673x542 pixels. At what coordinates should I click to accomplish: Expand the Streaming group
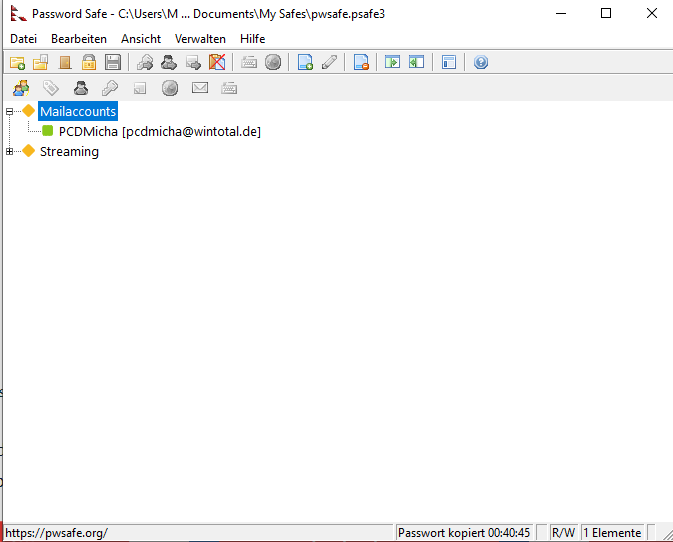[9, 151]
